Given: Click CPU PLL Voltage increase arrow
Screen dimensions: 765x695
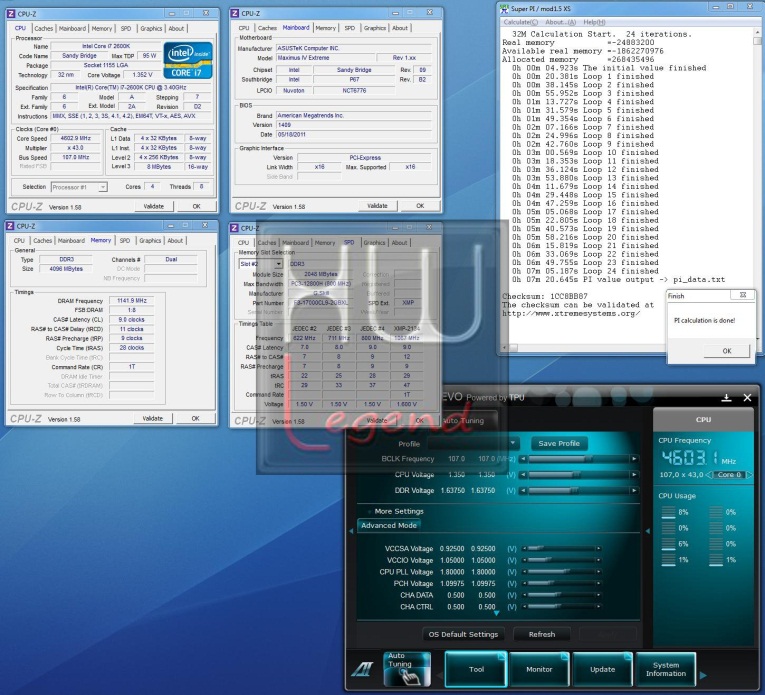Looking at the screenshot, I should pos(598,572).
